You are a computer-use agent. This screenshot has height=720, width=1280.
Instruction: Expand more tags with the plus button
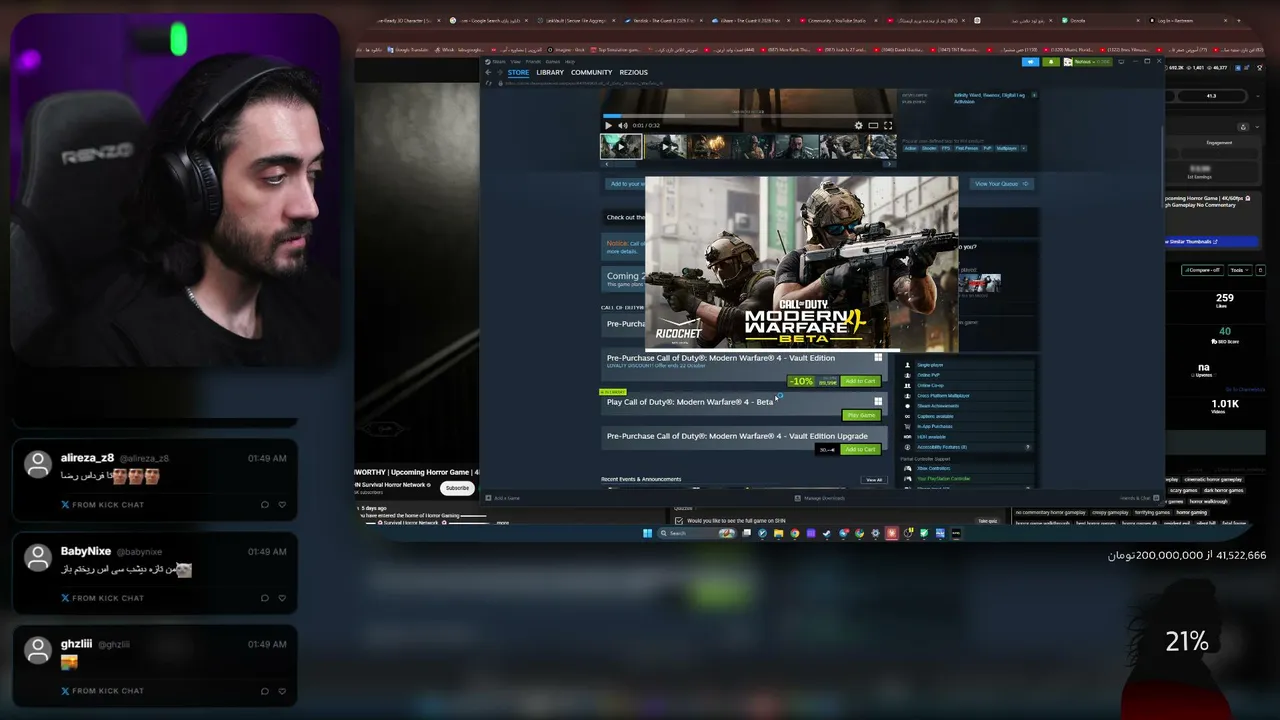[x=1024, y=148]
